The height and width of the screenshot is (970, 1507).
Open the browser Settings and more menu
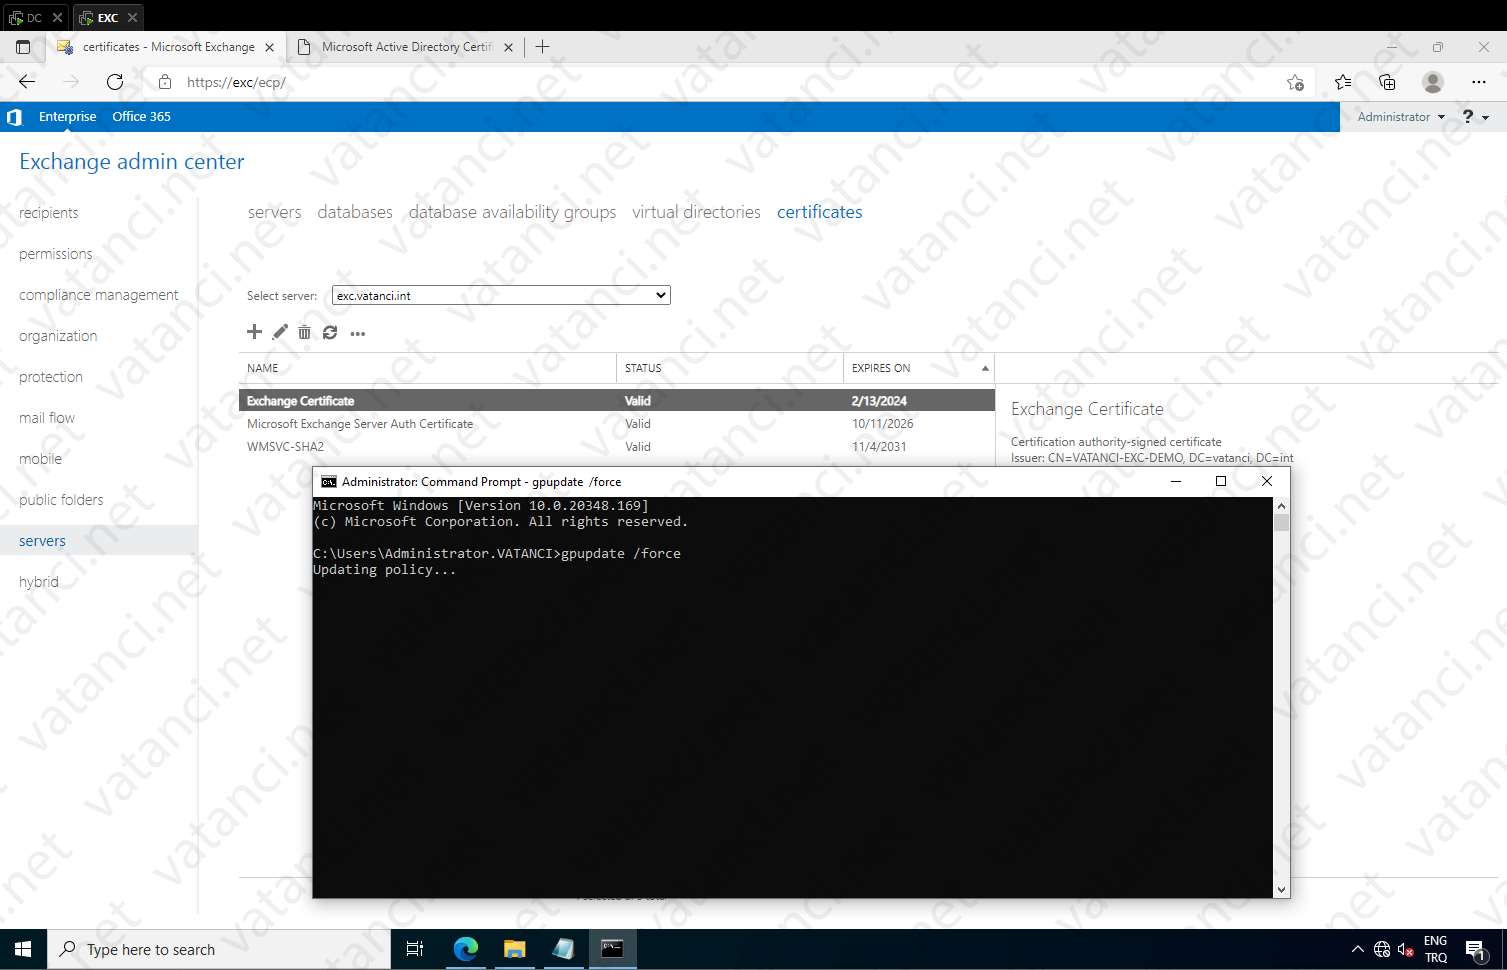click(1479, 82)
